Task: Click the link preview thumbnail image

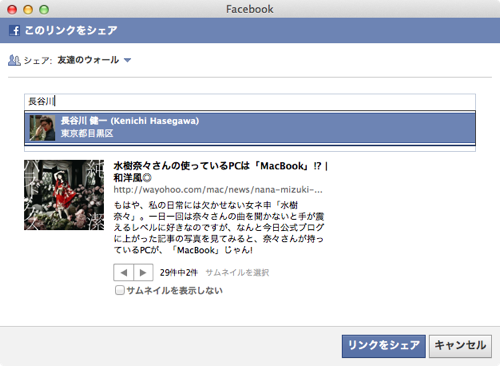Action: click(x=64, y=195)
